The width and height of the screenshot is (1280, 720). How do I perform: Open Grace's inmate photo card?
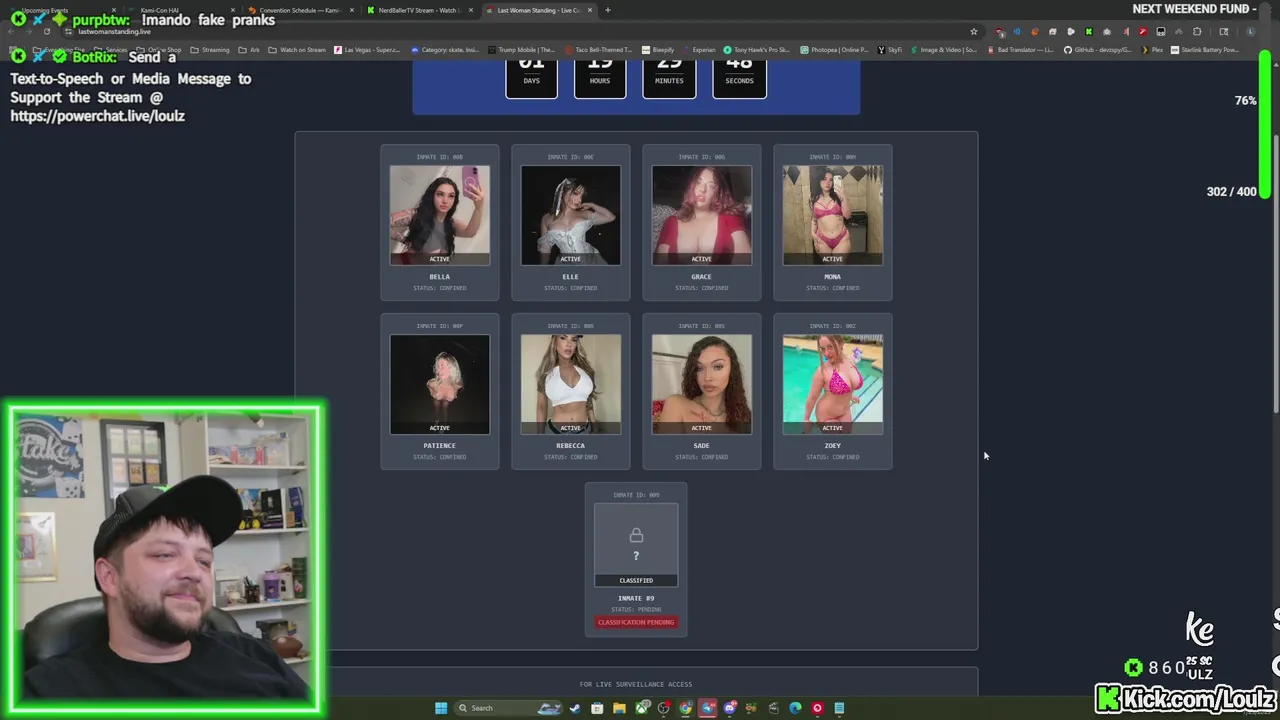pyautogui.click(x=701, y=215)
